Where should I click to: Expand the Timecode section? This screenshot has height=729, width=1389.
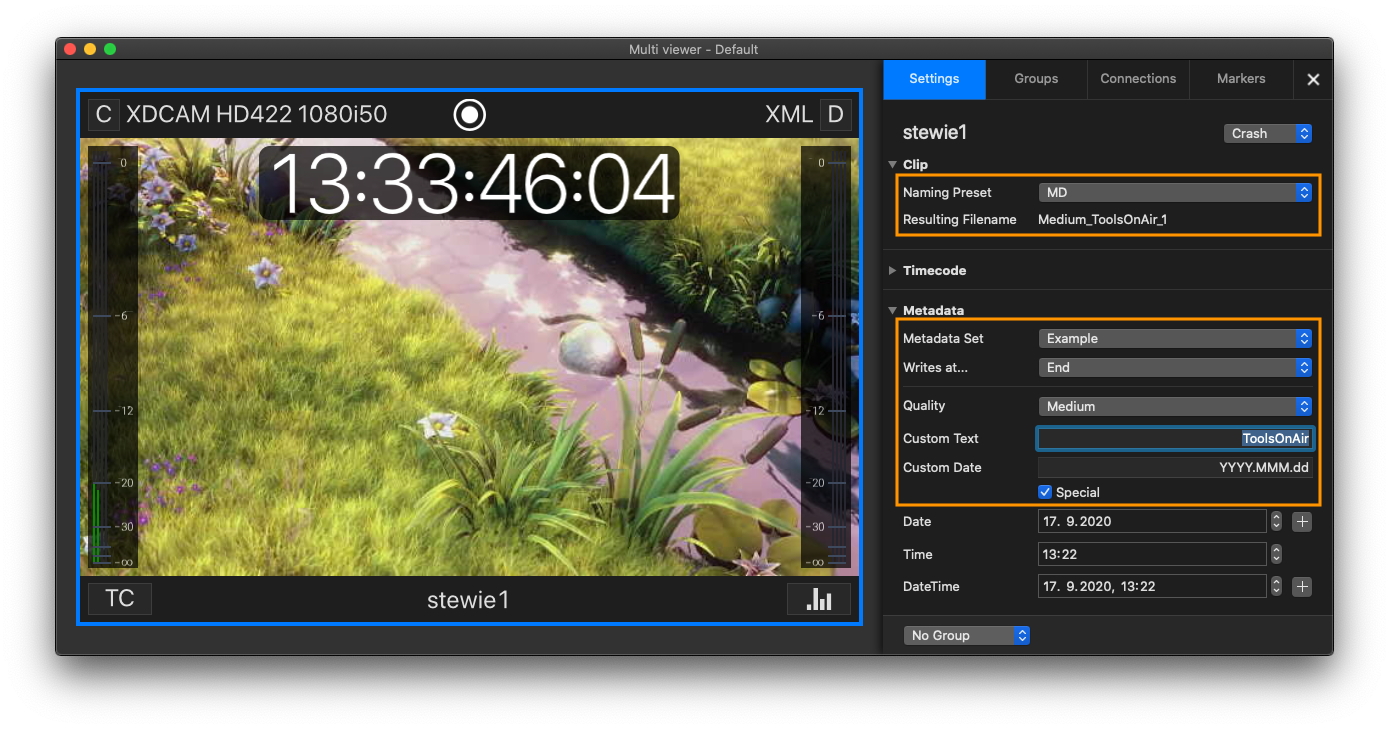893,270
